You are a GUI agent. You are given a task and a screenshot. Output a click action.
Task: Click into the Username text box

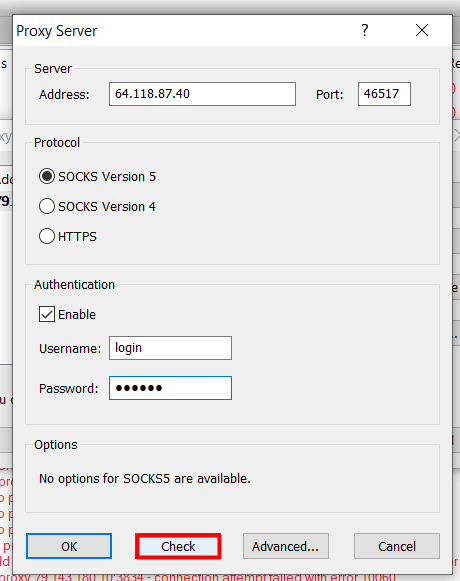click(171, 348)
